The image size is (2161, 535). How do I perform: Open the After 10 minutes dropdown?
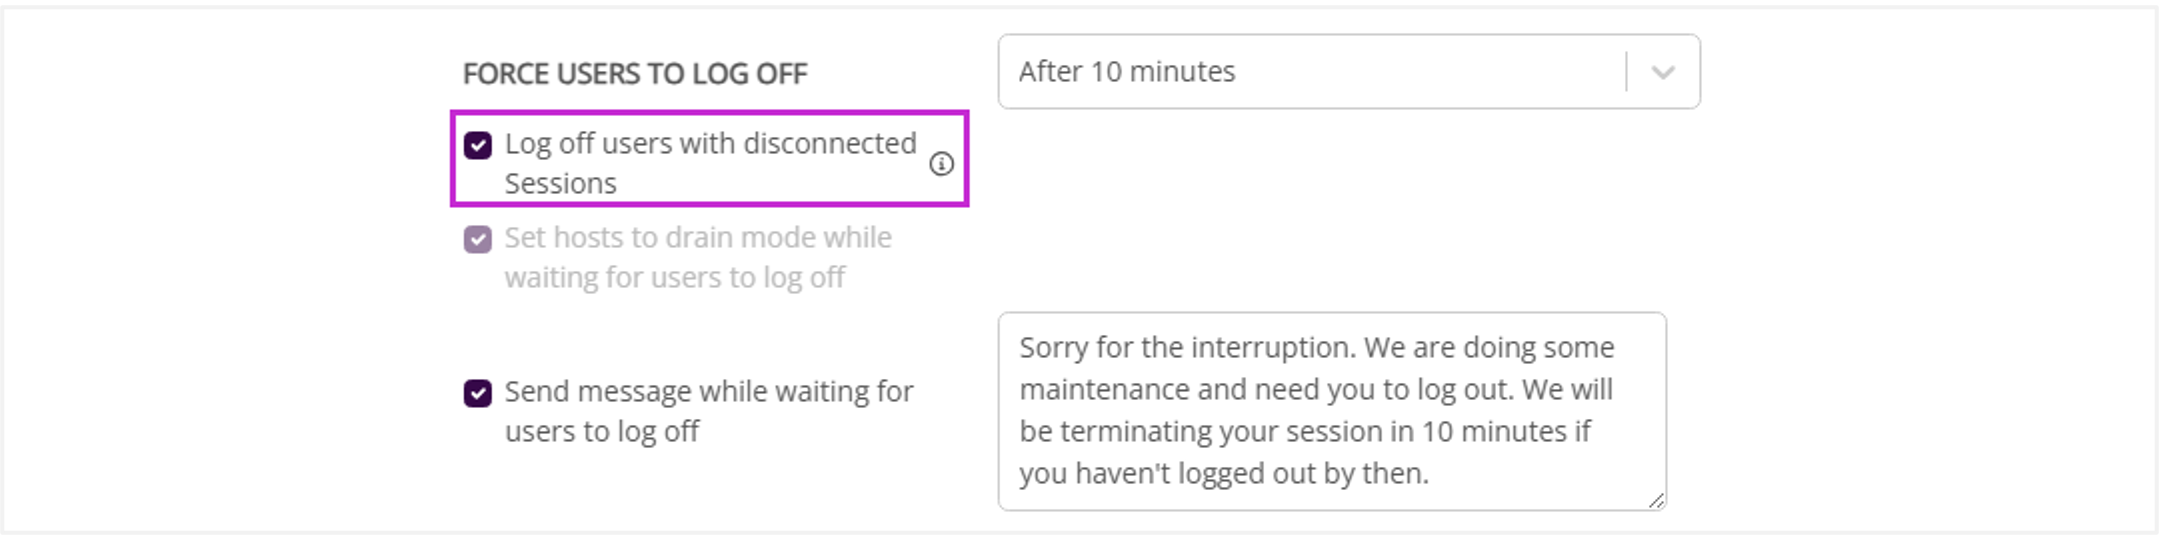1348,72
